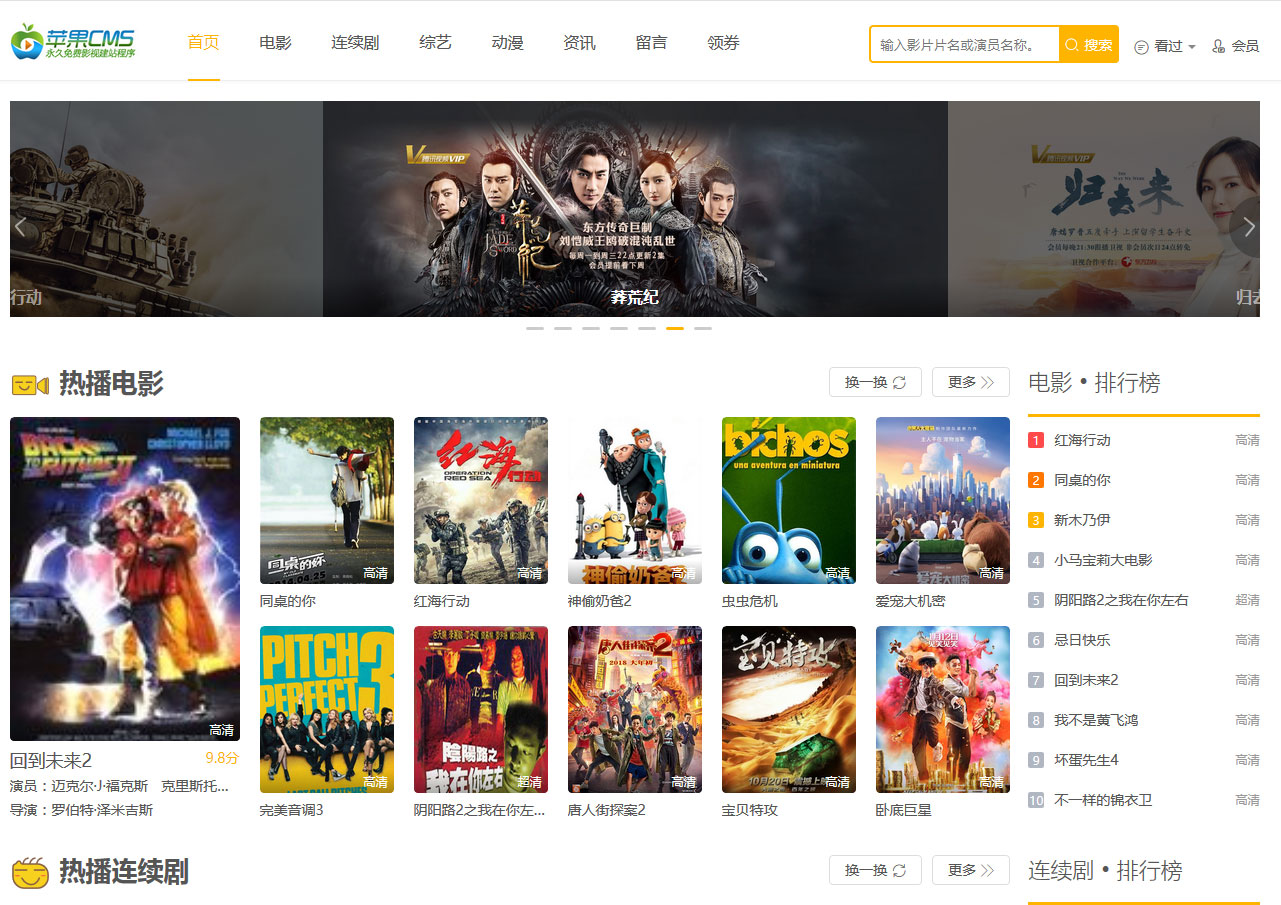
Task: Expand the 看过 history dropdown
Action: pyautogui.click(x=1165, y=46)
